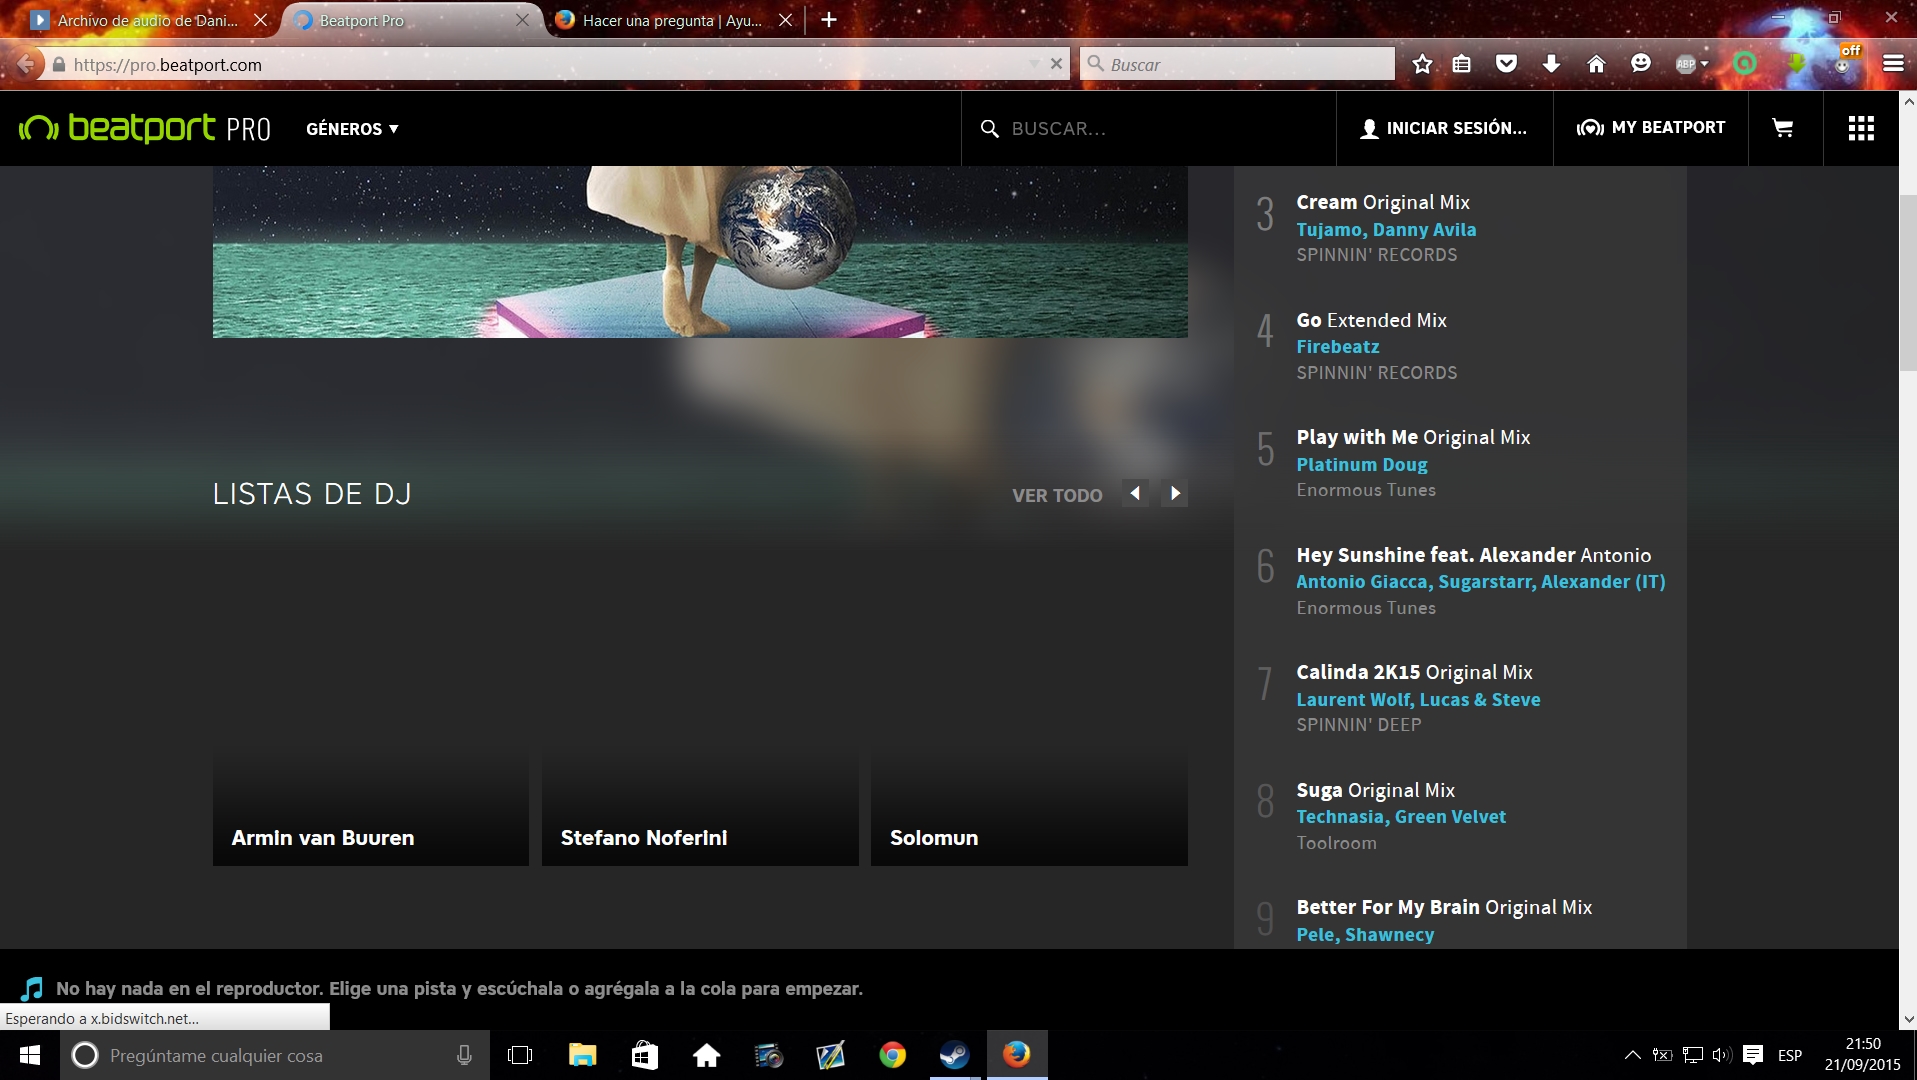
Task: Click INICIAR SESIÓN to log in
Action: tap(1444, 128)
